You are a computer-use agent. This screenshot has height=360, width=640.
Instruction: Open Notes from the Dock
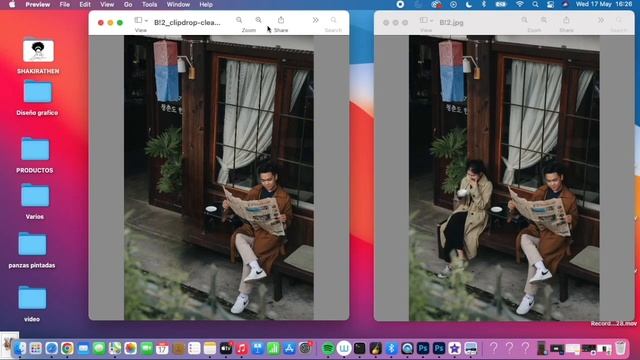(x=210, y=348)
